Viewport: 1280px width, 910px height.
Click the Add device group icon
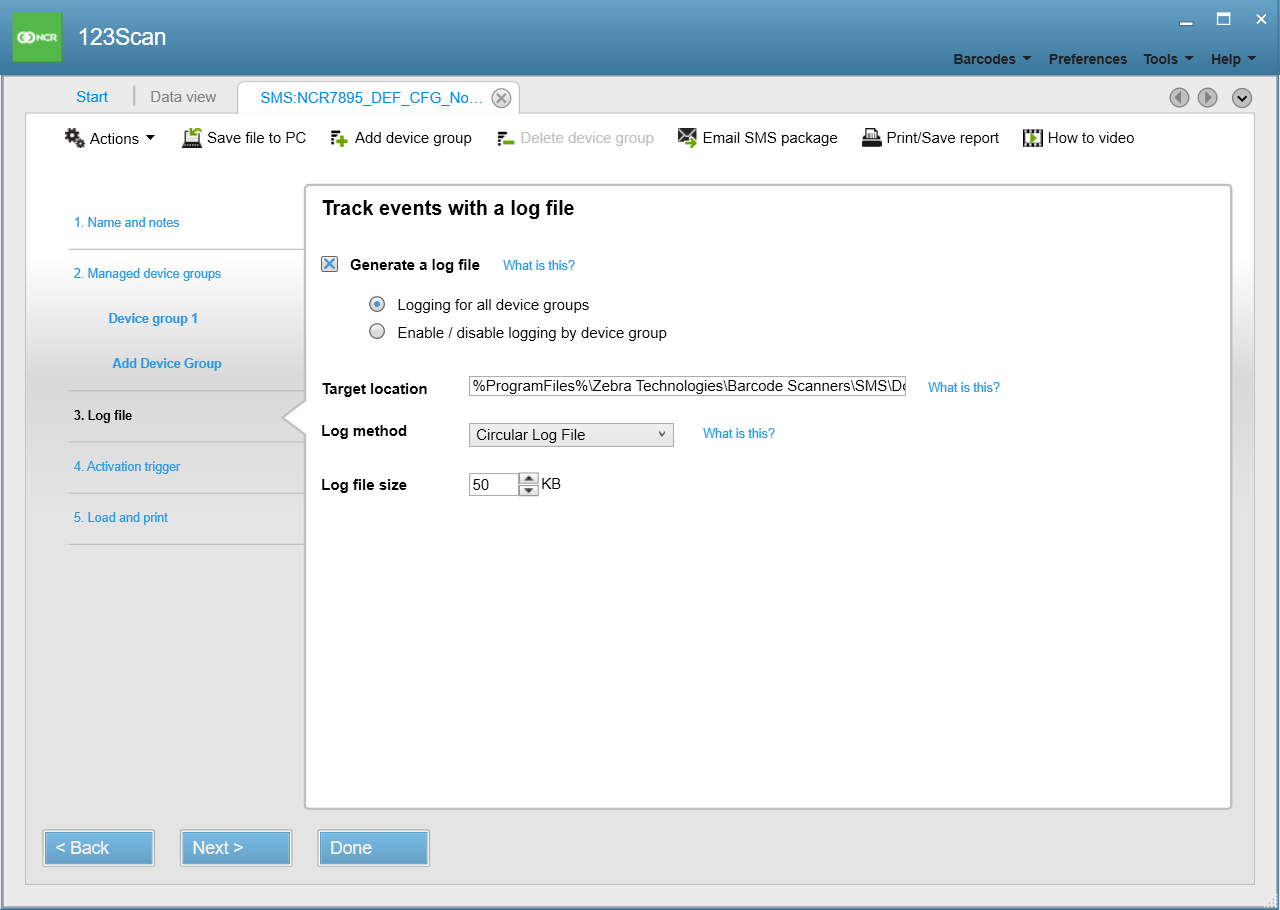pos(339,138)
